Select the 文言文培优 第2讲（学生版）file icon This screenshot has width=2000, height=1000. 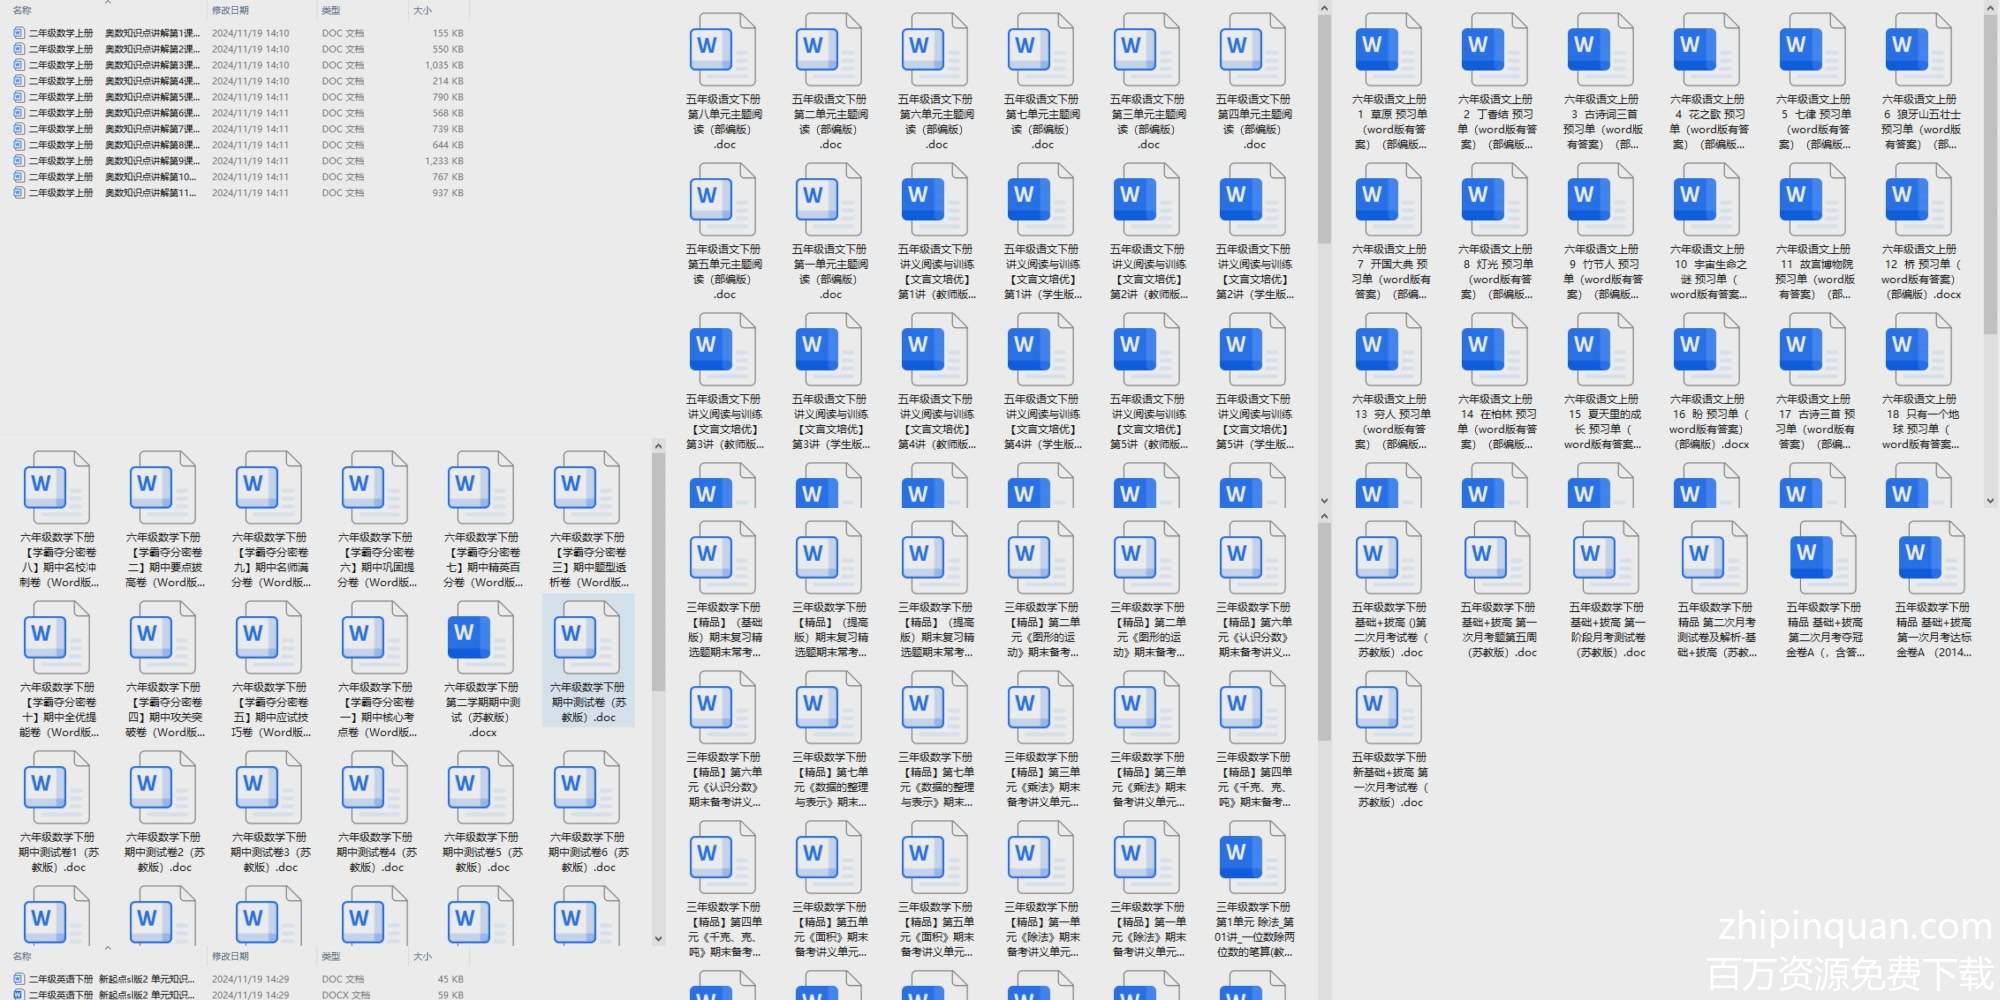coord(1253,199)
